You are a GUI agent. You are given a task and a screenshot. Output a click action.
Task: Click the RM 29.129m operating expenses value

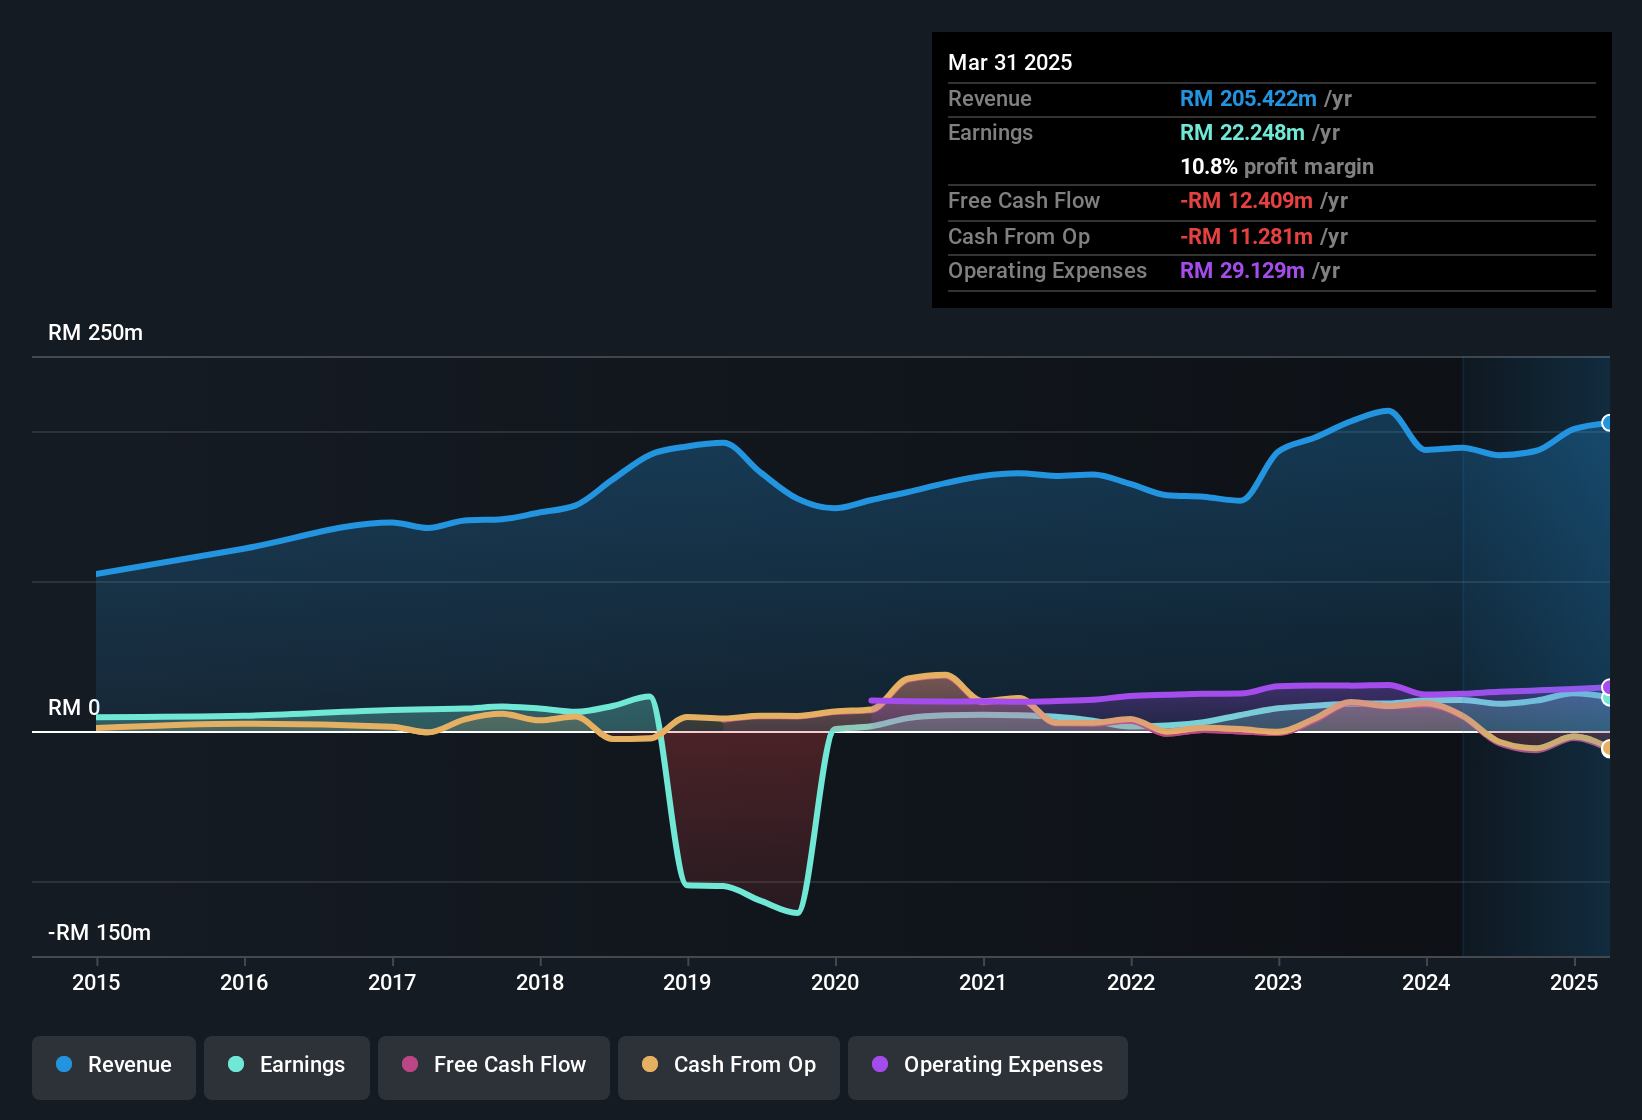click(x=1242, y=270)
